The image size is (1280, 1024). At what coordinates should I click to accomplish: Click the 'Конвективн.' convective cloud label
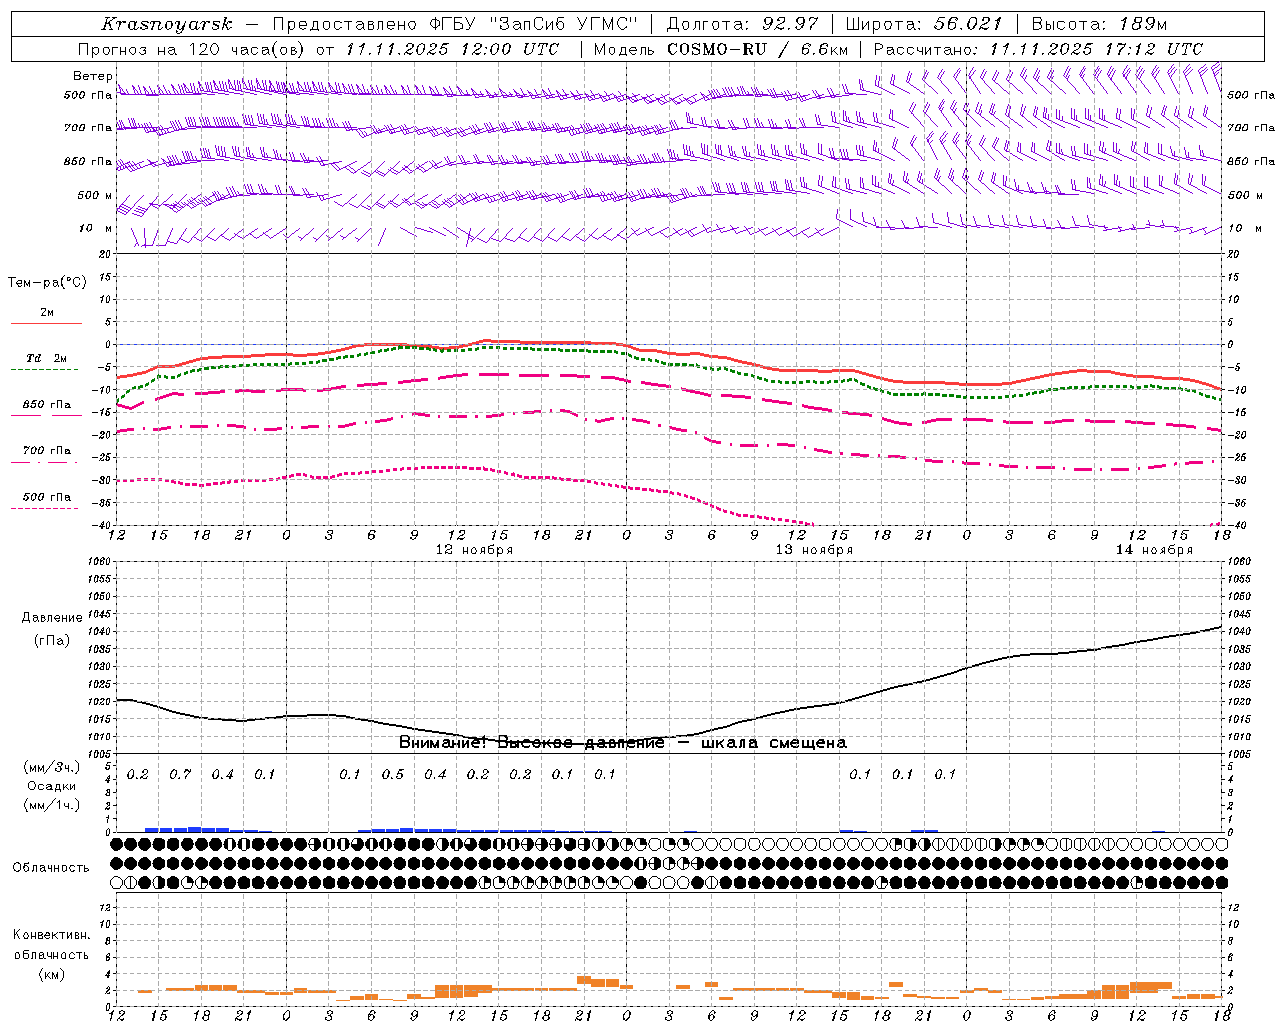pyautogui.click(x=52, y=935)
